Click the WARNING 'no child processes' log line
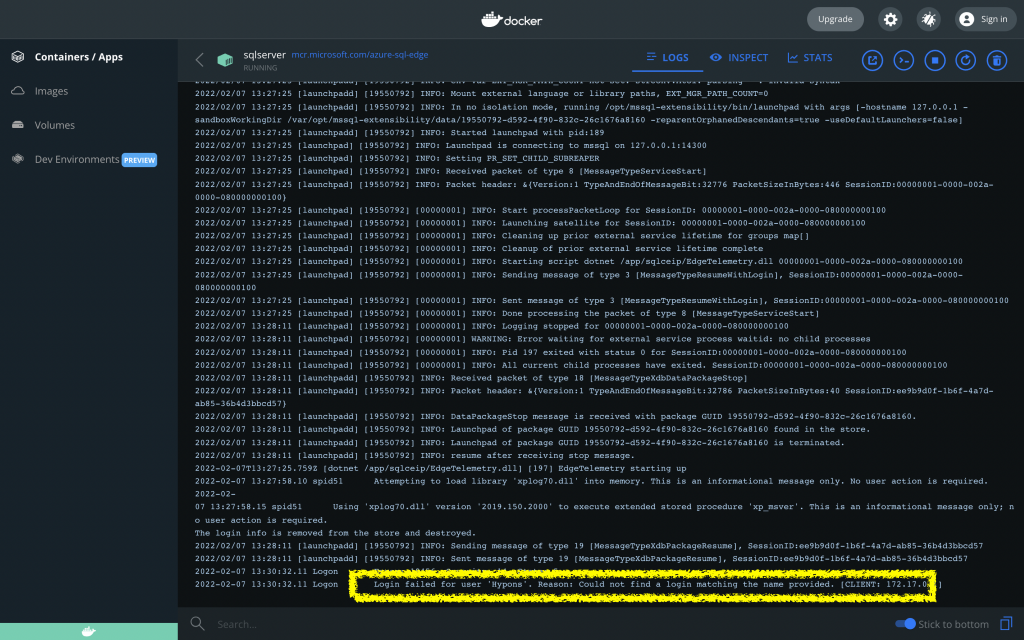This screenshot has height=640, width=1024. tap(532, 339)
